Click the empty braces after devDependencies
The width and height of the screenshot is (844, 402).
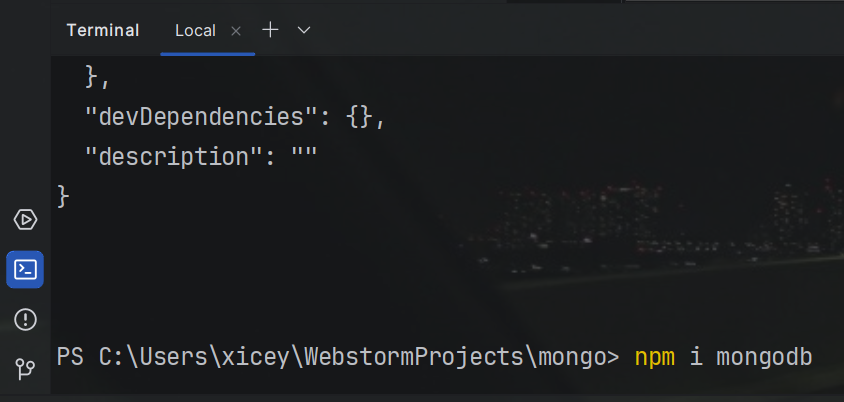click(x=360, y=116)
